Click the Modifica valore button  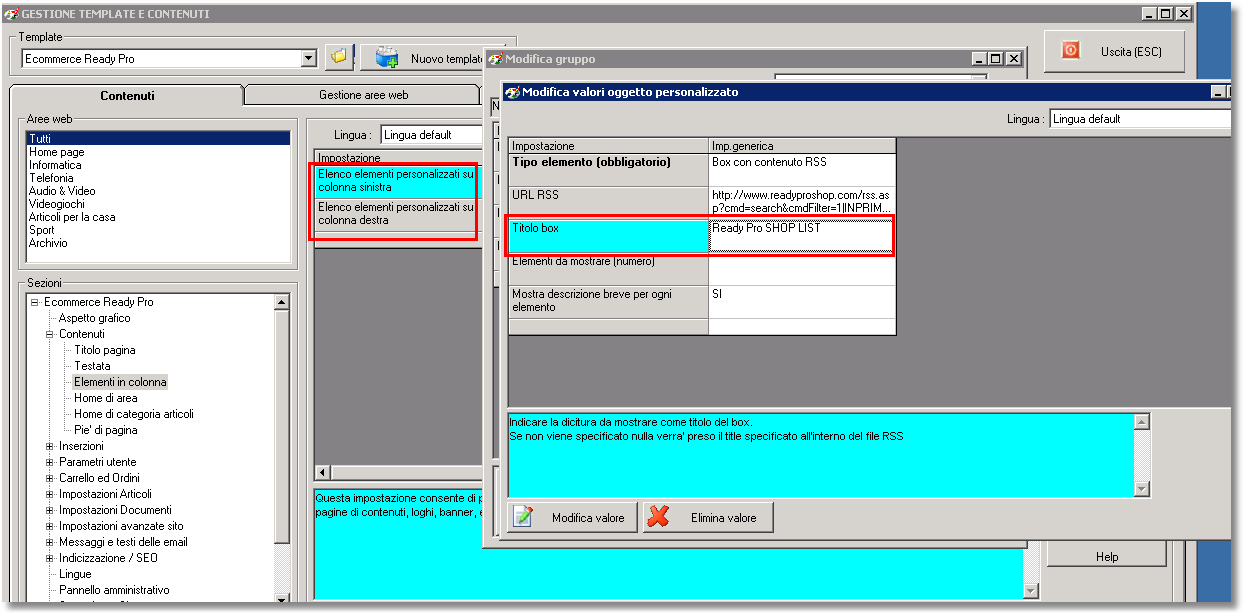click(572, 517)
